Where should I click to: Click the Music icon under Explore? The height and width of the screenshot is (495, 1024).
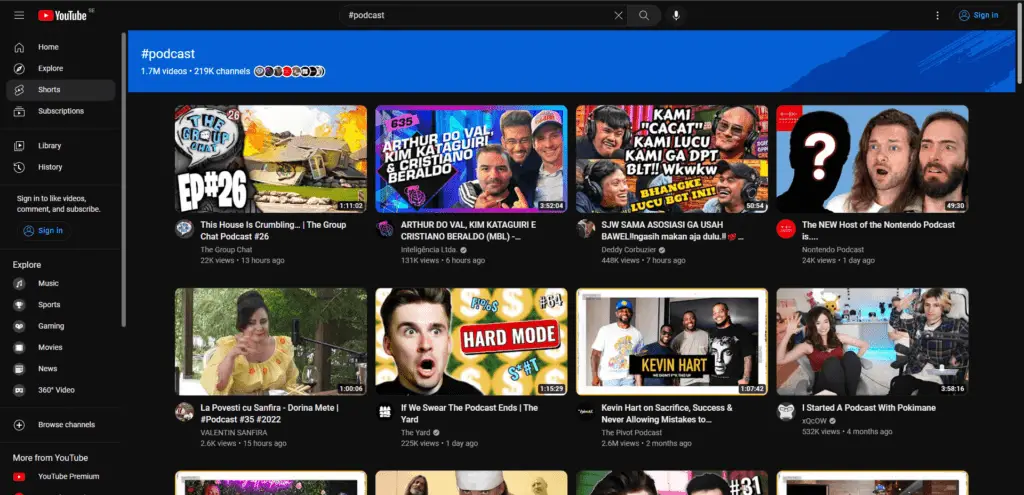click(20, 283)
